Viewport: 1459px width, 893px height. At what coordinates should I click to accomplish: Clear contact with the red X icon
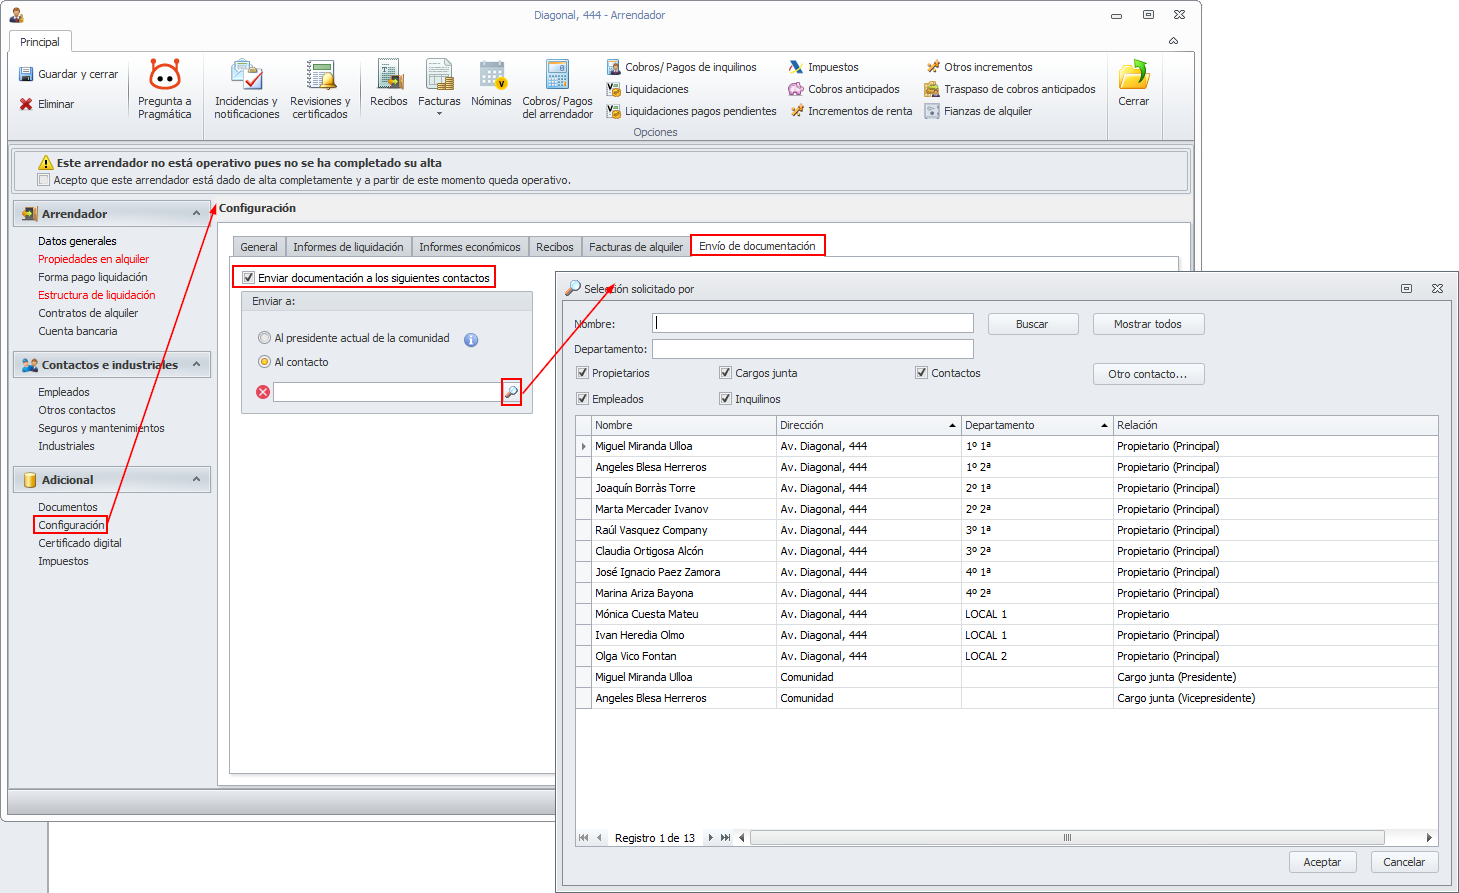pyautogui.click(x=263, y=392)
